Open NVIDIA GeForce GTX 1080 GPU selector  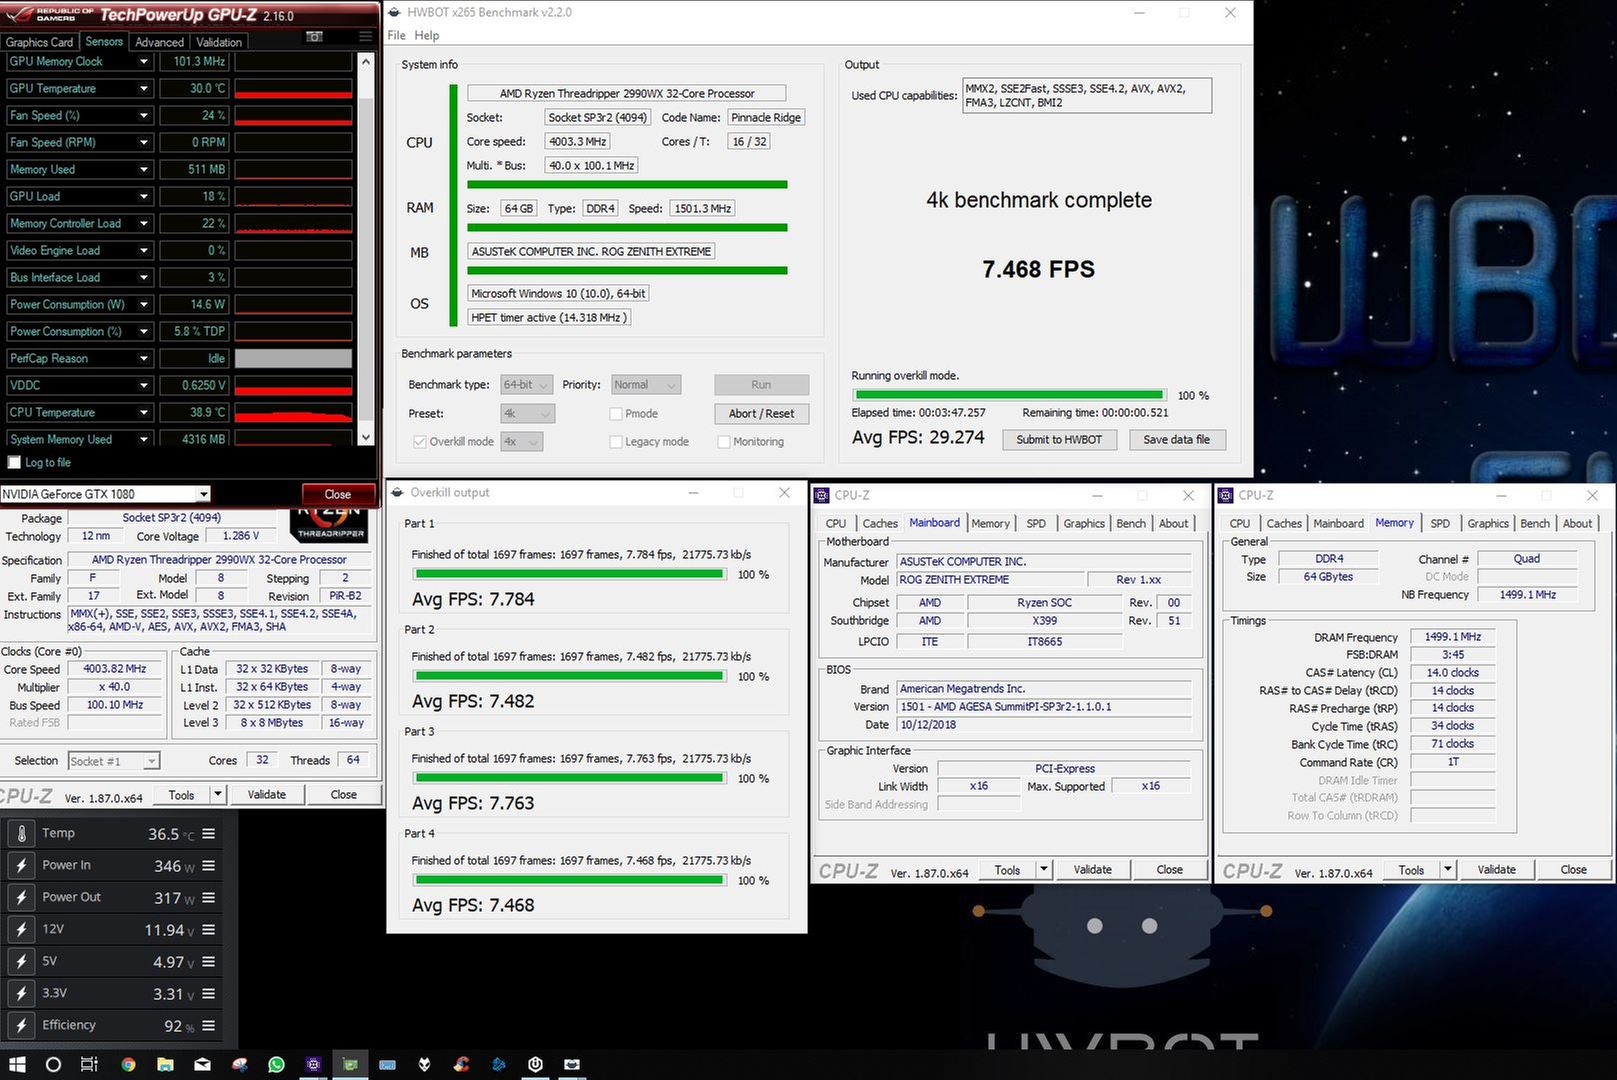tap(105, 494)
